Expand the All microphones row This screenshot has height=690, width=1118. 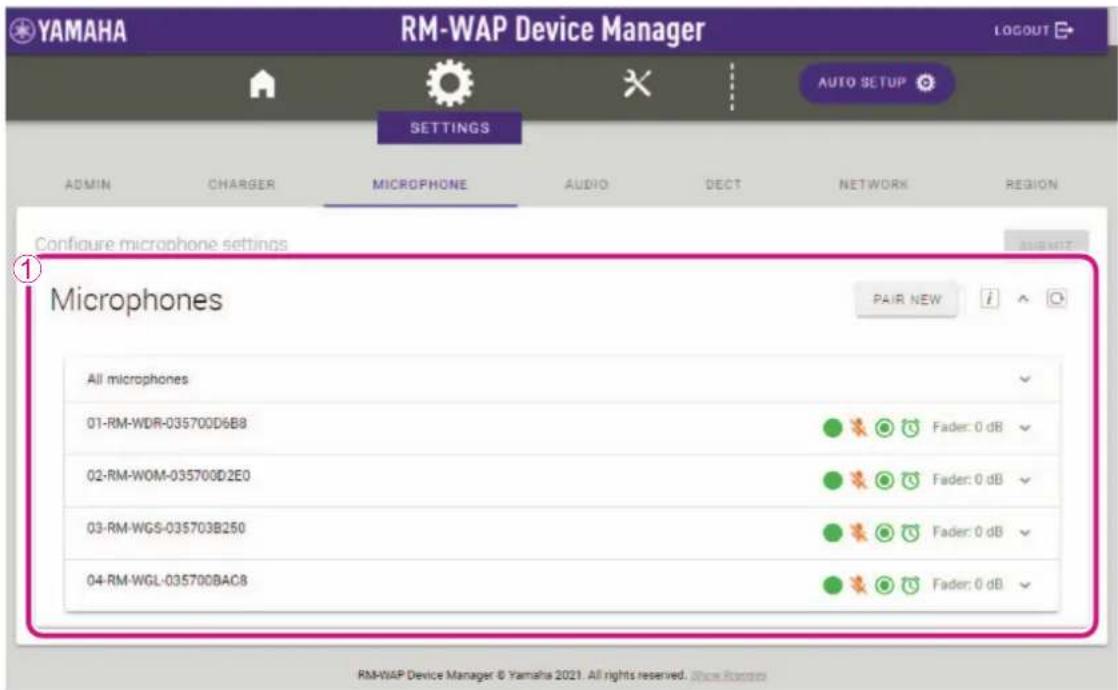point(1025,379)
